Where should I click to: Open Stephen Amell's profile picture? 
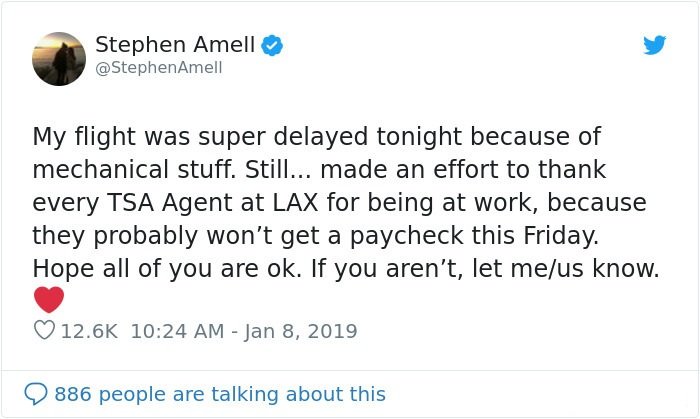[x=59, y=59]
